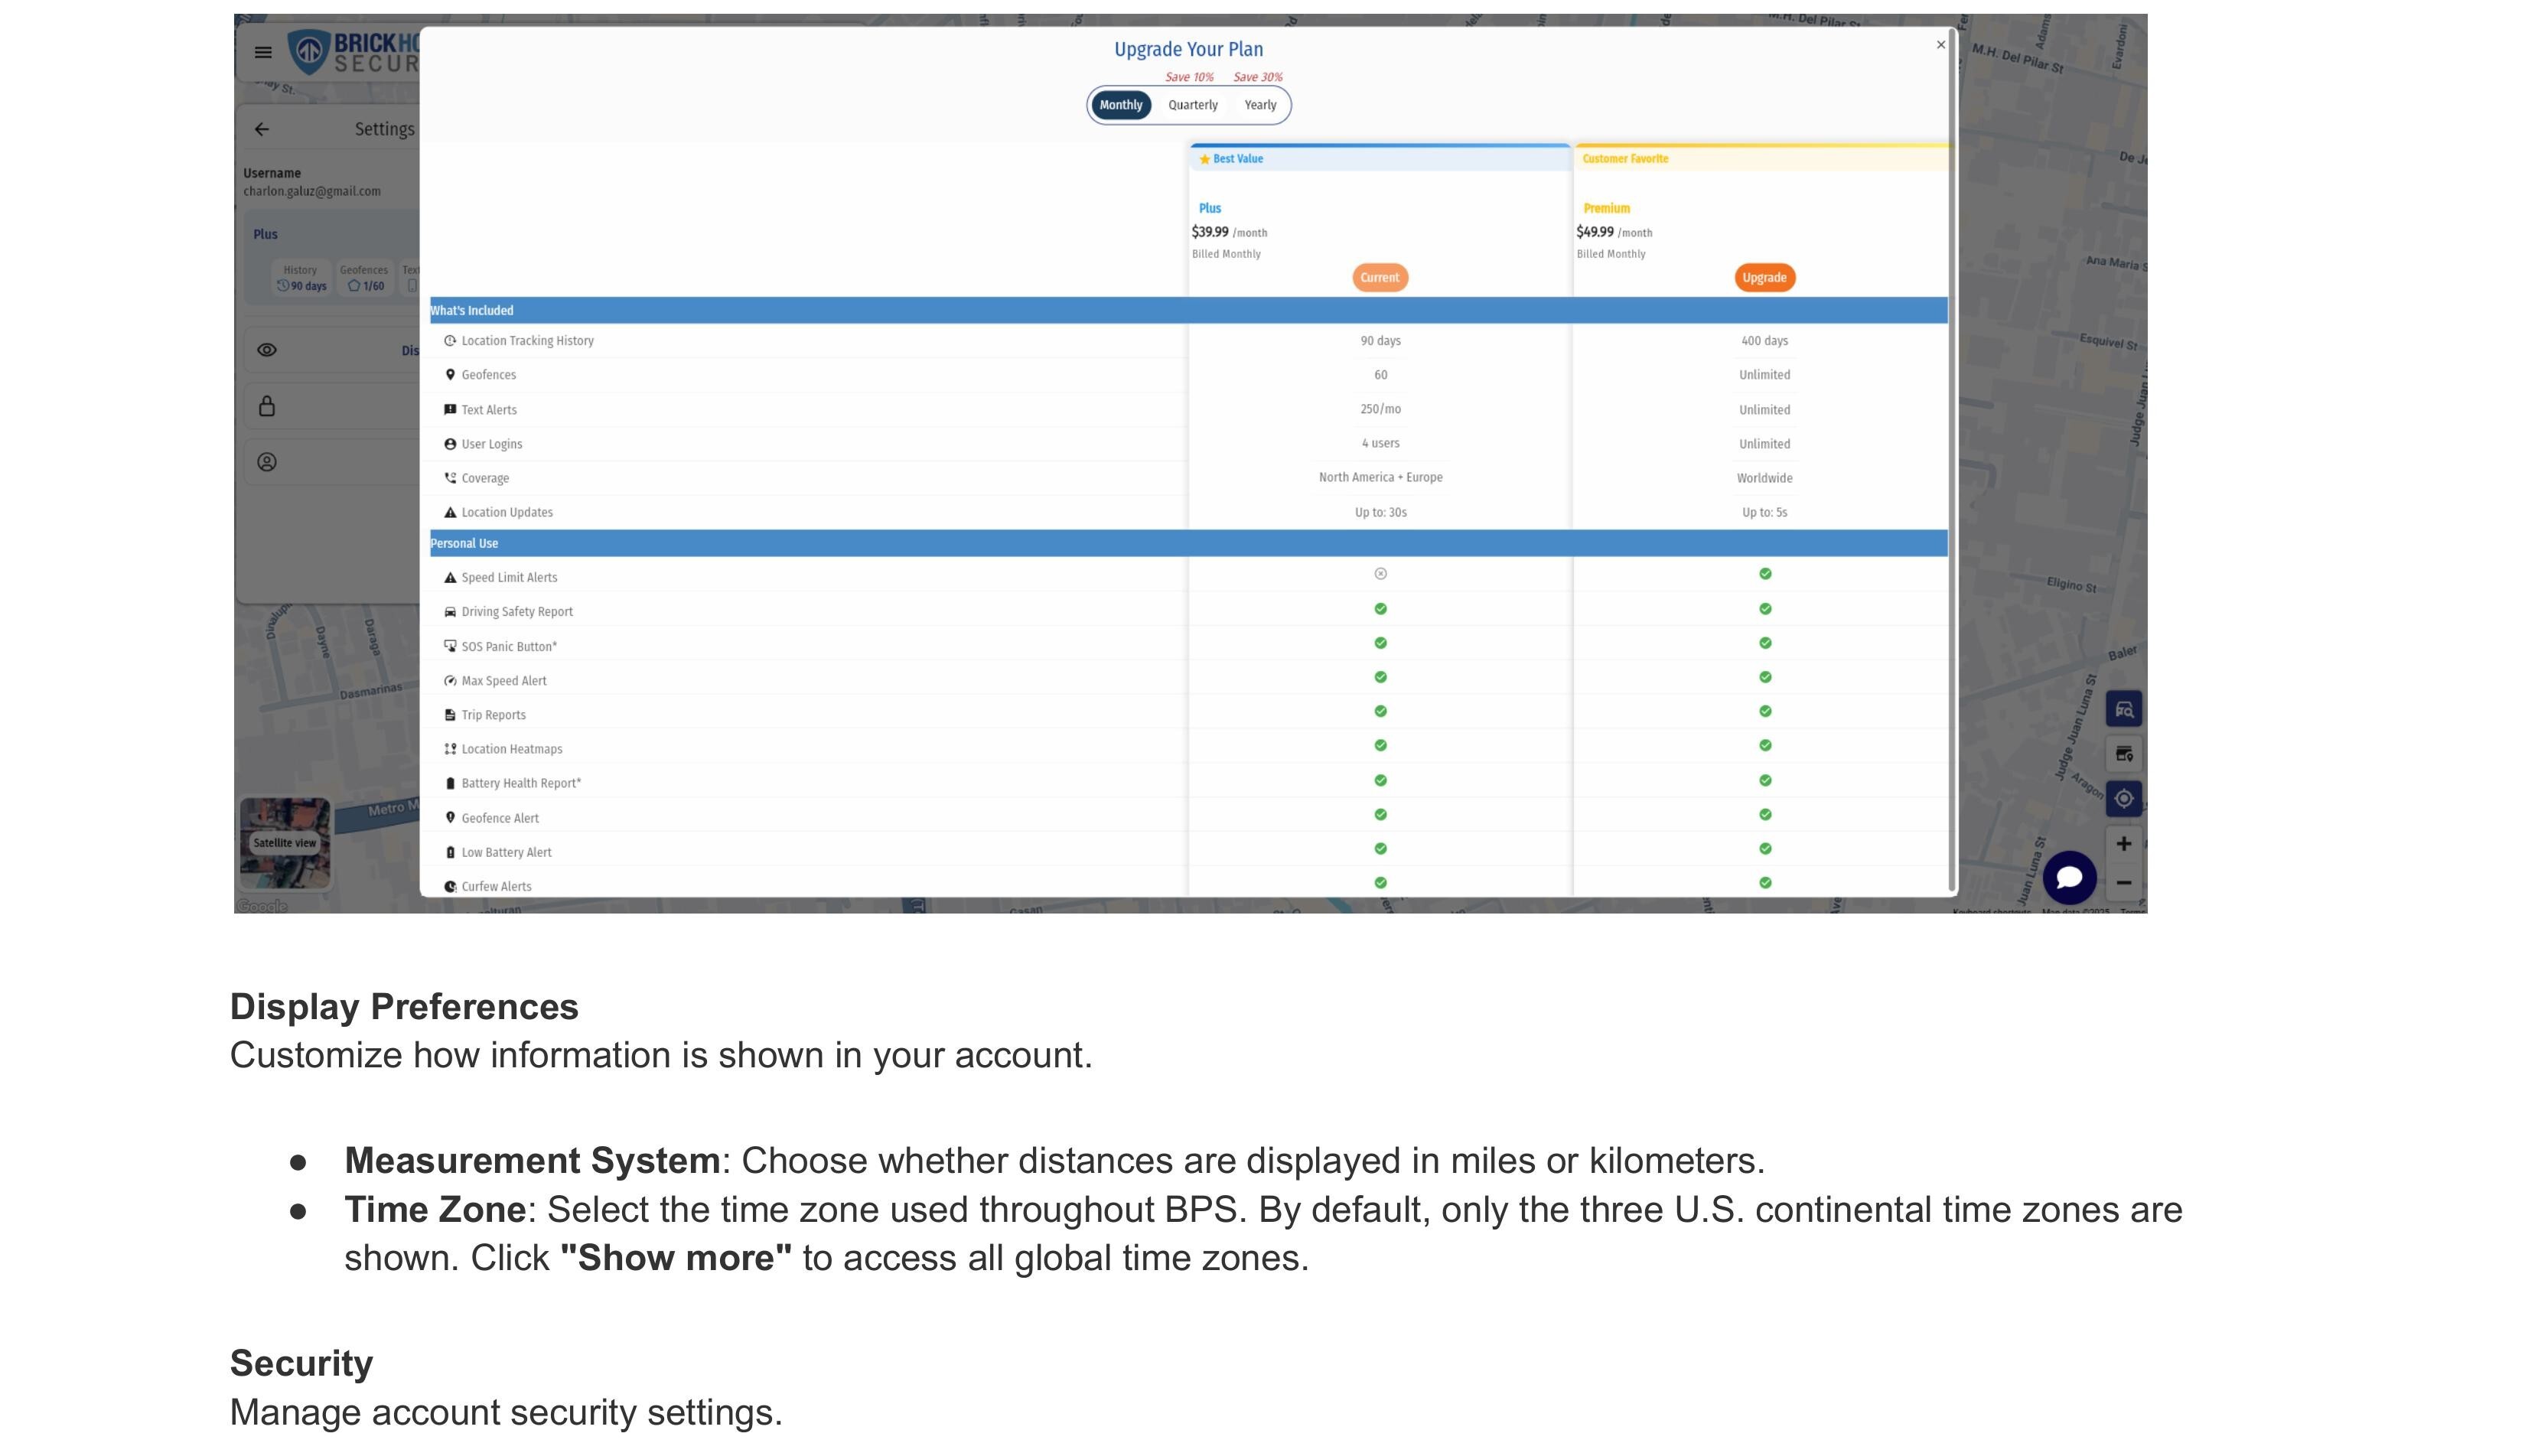Click the Upgrade button for Premium
2525x1456 pixels.
(x=1764, y=278)
